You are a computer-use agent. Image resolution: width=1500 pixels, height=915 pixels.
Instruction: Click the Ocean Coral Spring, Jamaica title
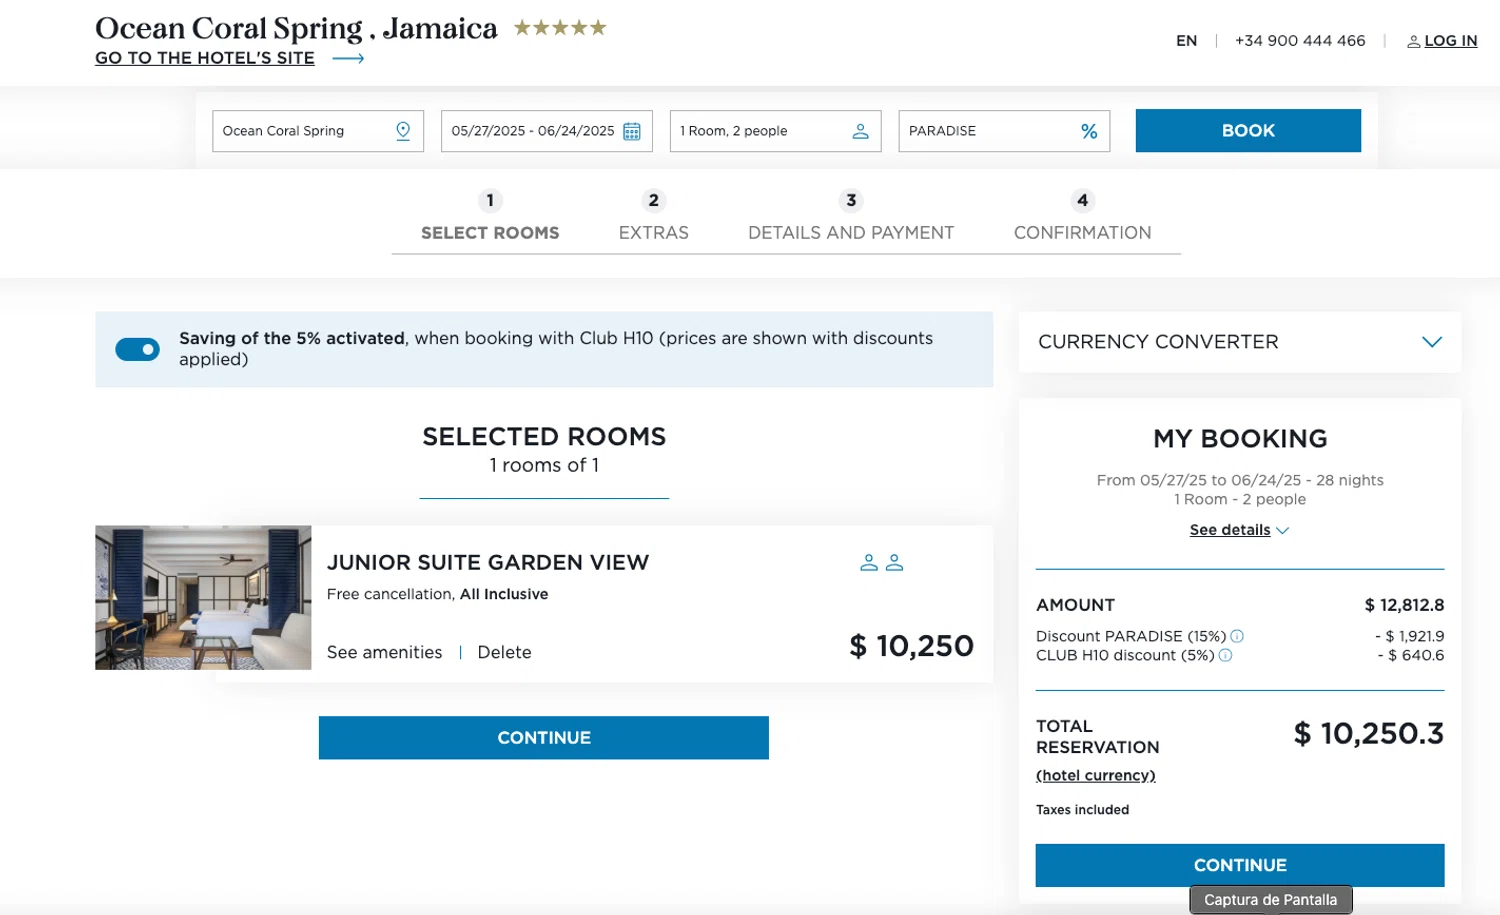[x=296, y=28]
